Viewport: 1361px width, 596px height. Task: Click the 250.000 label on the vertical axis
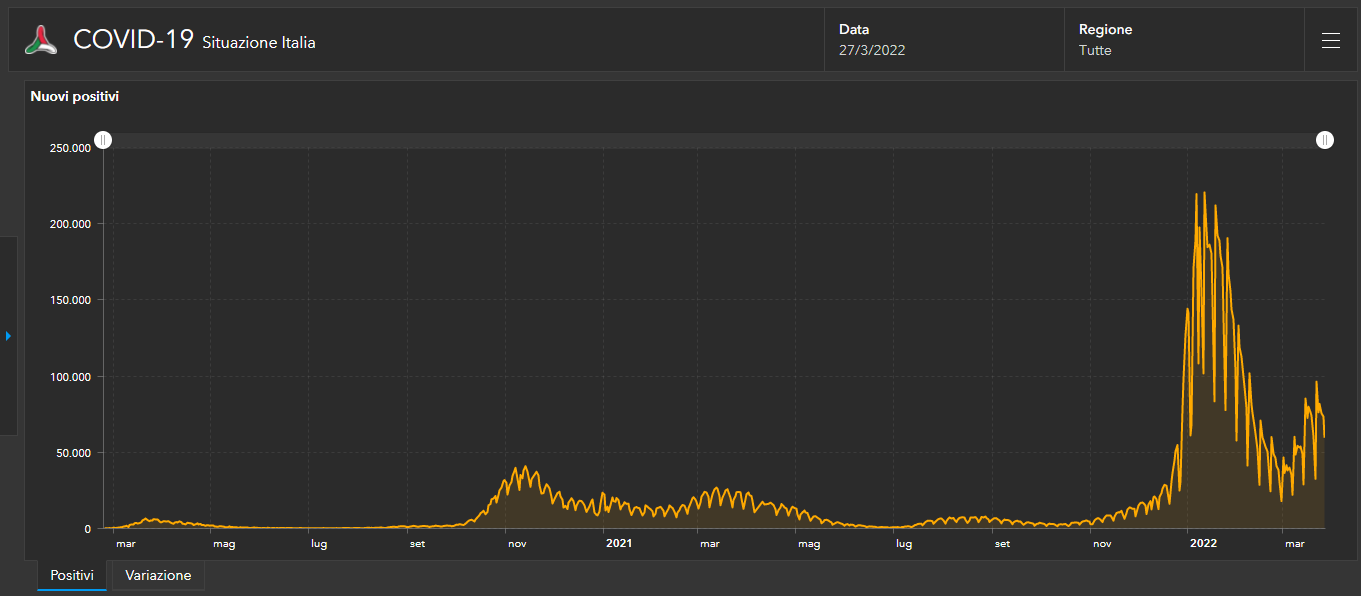[70, 148]
